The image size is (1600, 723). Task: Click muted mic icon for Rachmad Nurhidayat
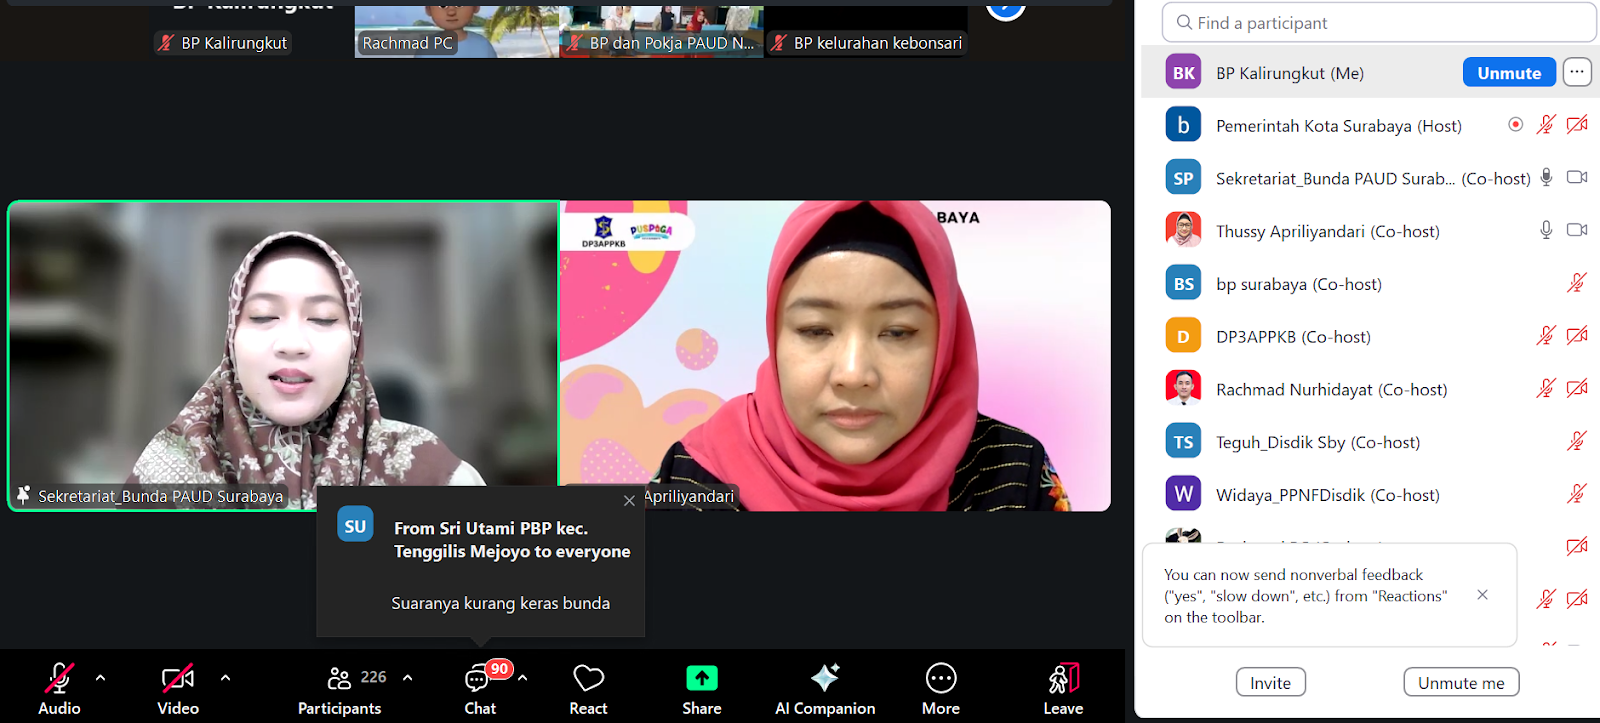[x=1546, y=388]
